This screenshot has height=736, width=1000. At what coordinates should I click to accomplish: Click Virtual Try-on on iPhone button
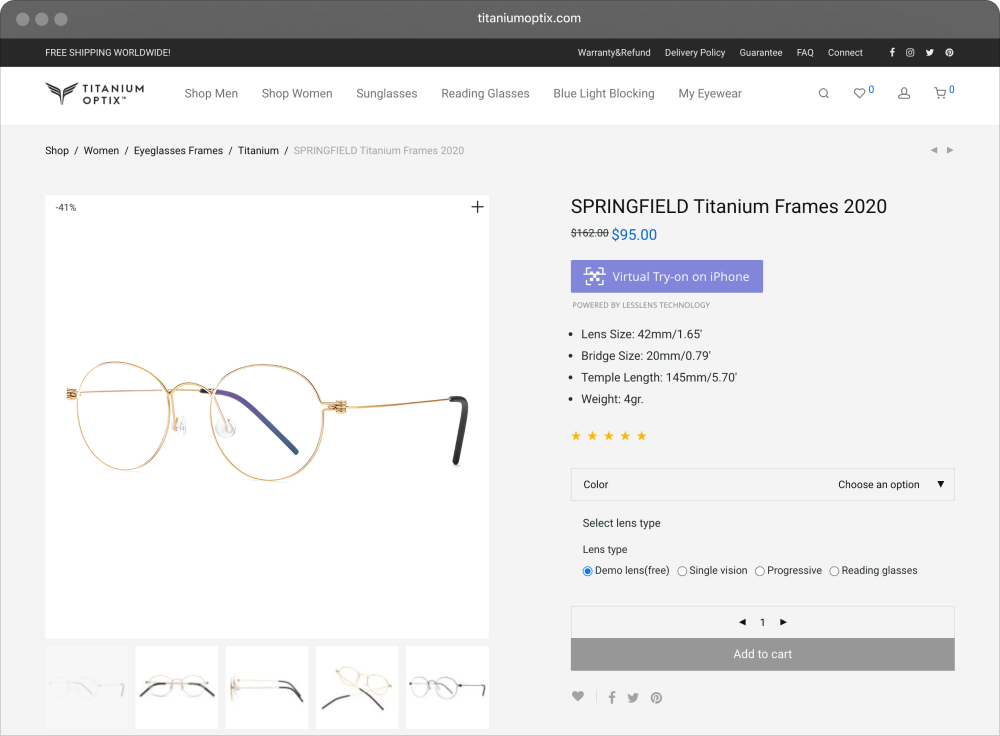tap(666, 276)
